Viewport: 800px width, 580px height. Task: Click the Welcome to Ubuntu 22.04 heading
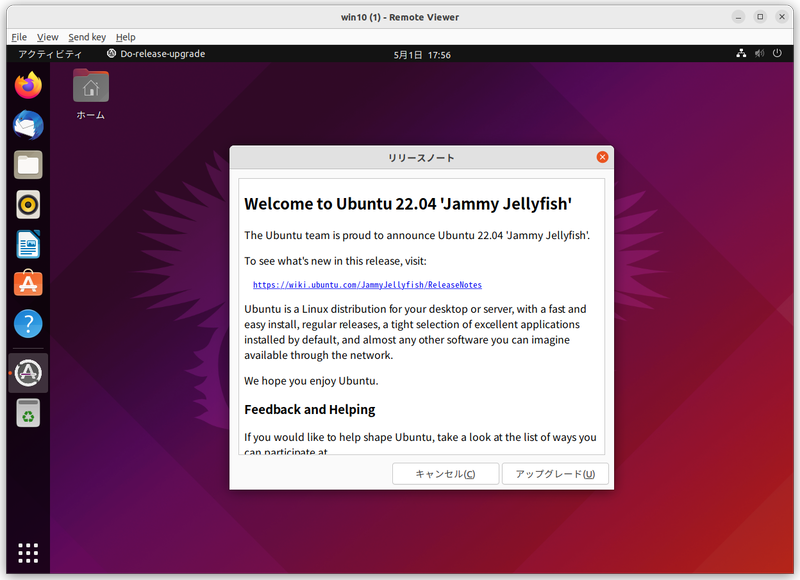tap(408, 204)
